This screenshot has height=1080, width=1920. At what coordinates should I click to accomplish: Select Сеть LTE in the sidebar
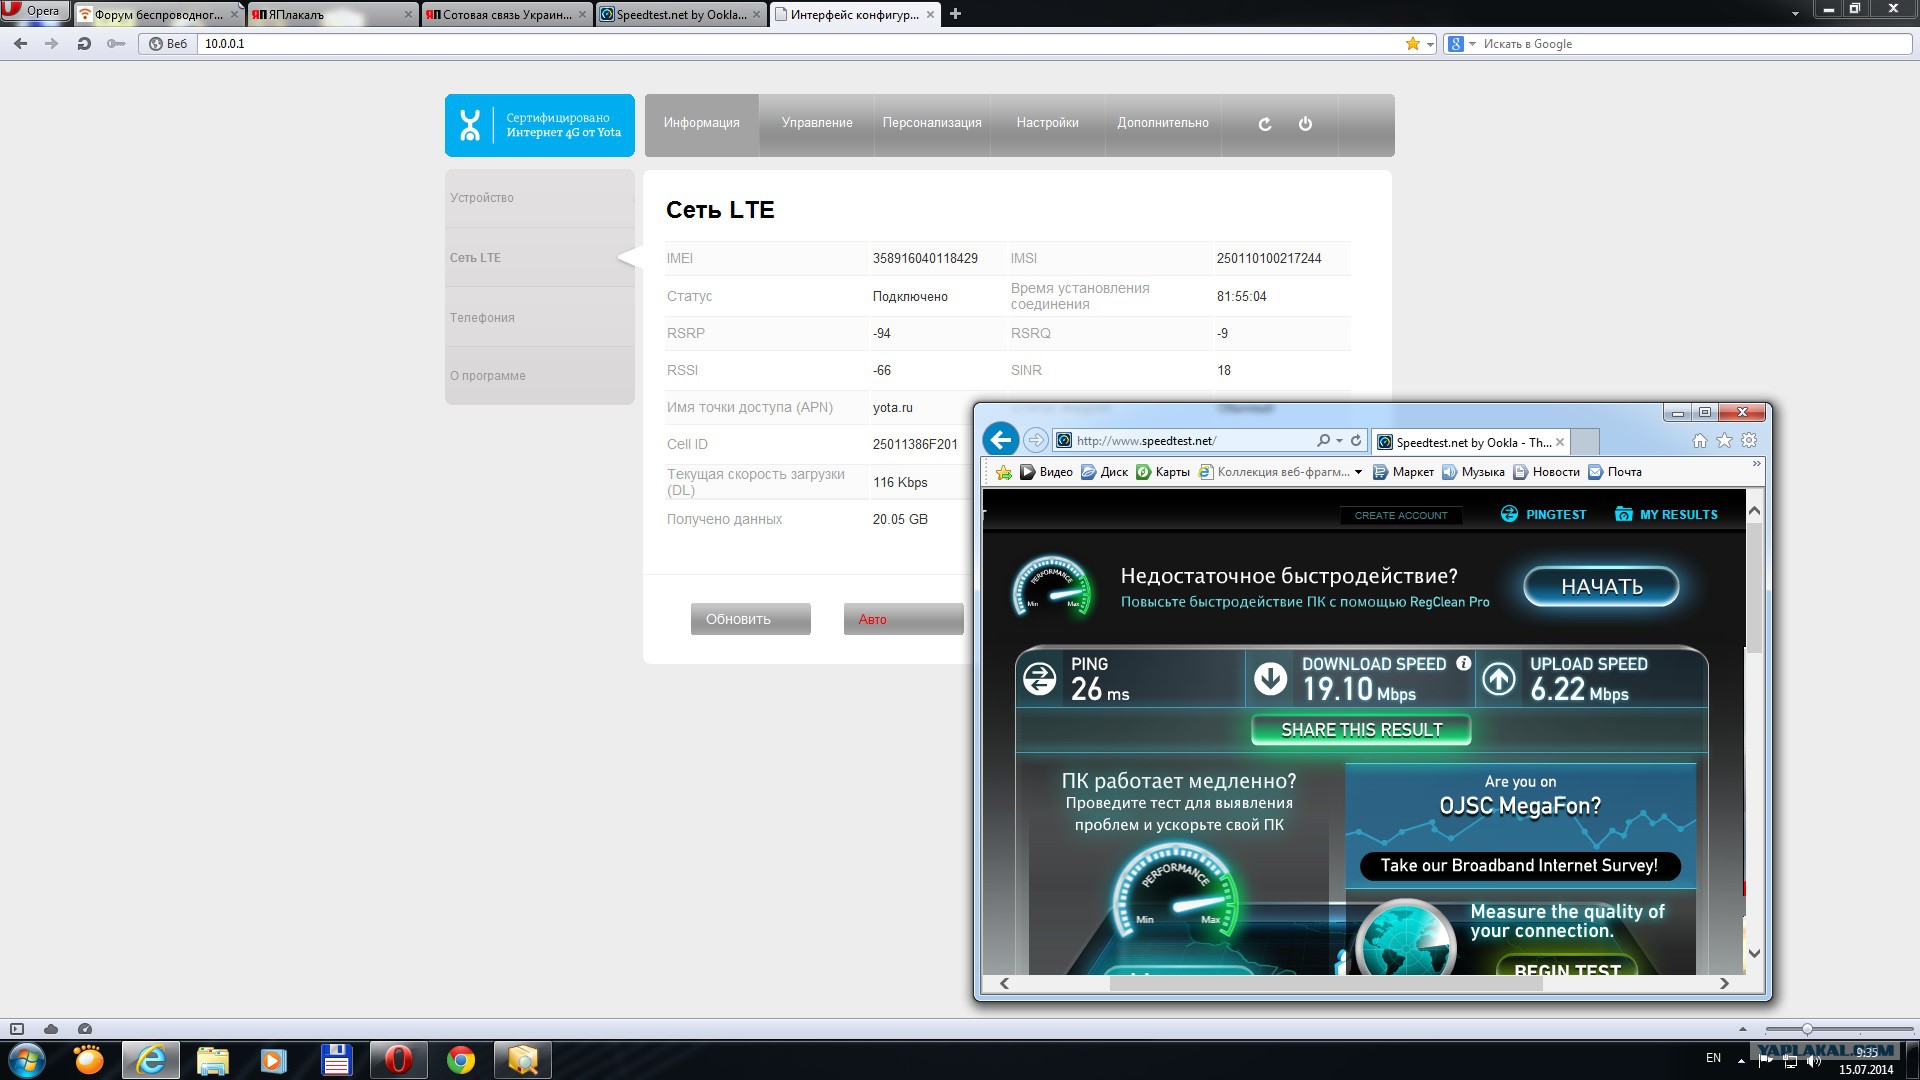[540, 258]
